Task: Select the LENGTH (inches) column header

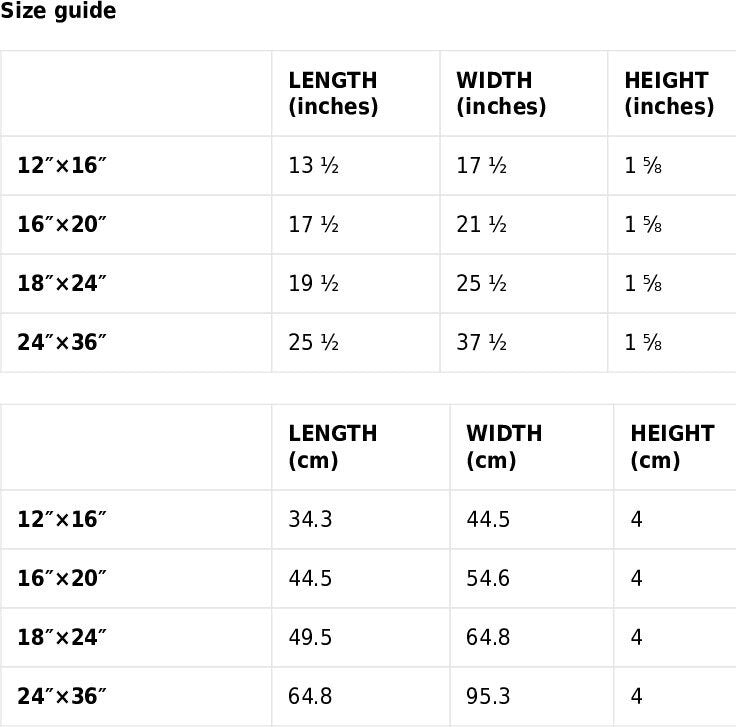Action: [333, 94]
